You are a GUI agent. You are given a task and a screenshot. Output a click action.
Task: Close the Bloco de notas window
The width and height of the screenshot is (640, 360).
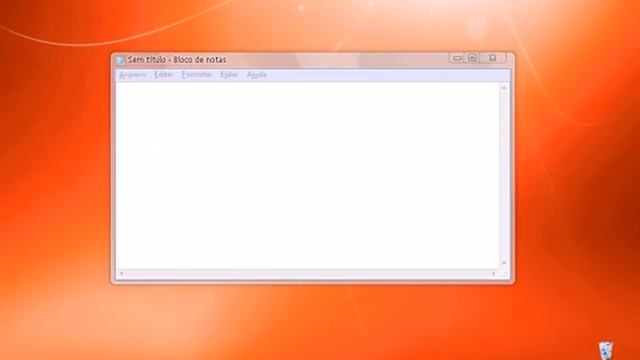point(493,58)
